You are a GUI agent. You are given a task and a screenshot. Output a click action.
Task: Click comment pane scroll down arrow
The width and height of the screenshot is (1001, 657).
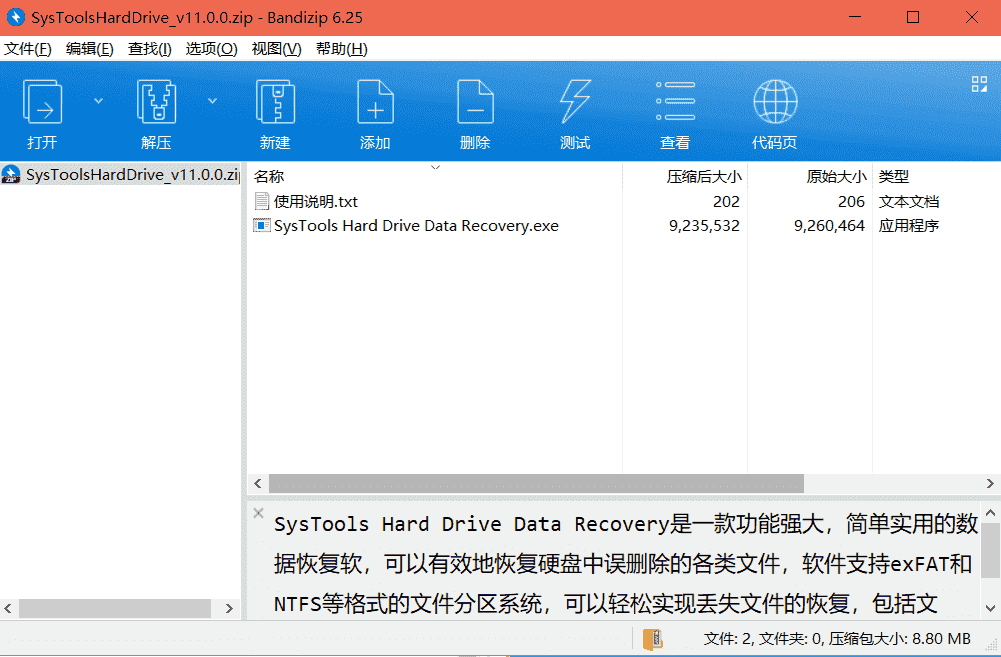[990, 608]
